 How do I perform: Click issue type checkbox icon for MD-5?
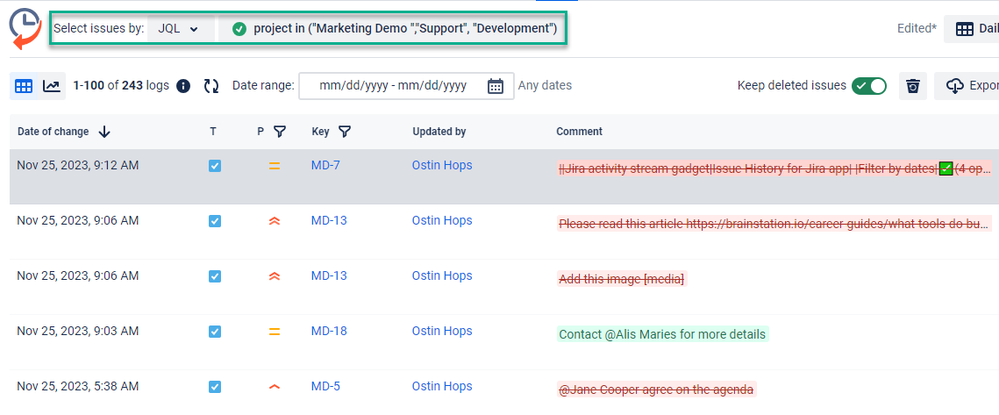tap(215, 387)
